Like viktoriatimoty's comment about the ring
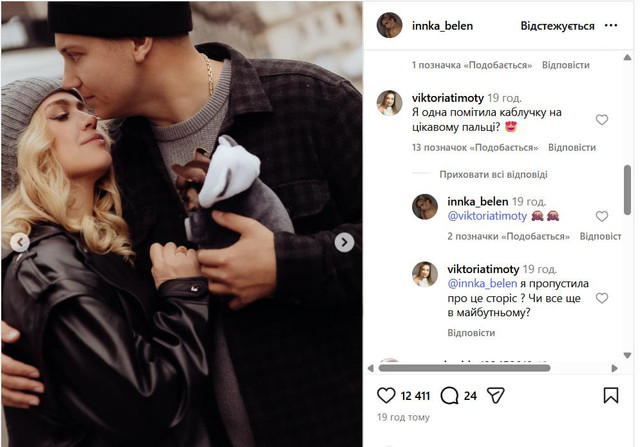 tap(602, 120)
